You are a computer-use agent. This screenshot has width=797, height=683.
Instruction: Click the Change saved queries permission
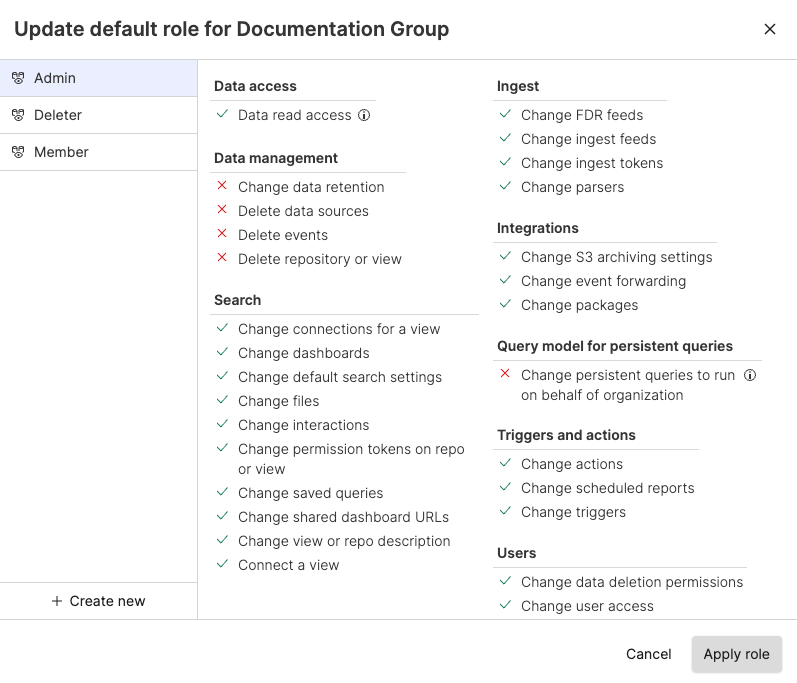(x=310, y=493)
